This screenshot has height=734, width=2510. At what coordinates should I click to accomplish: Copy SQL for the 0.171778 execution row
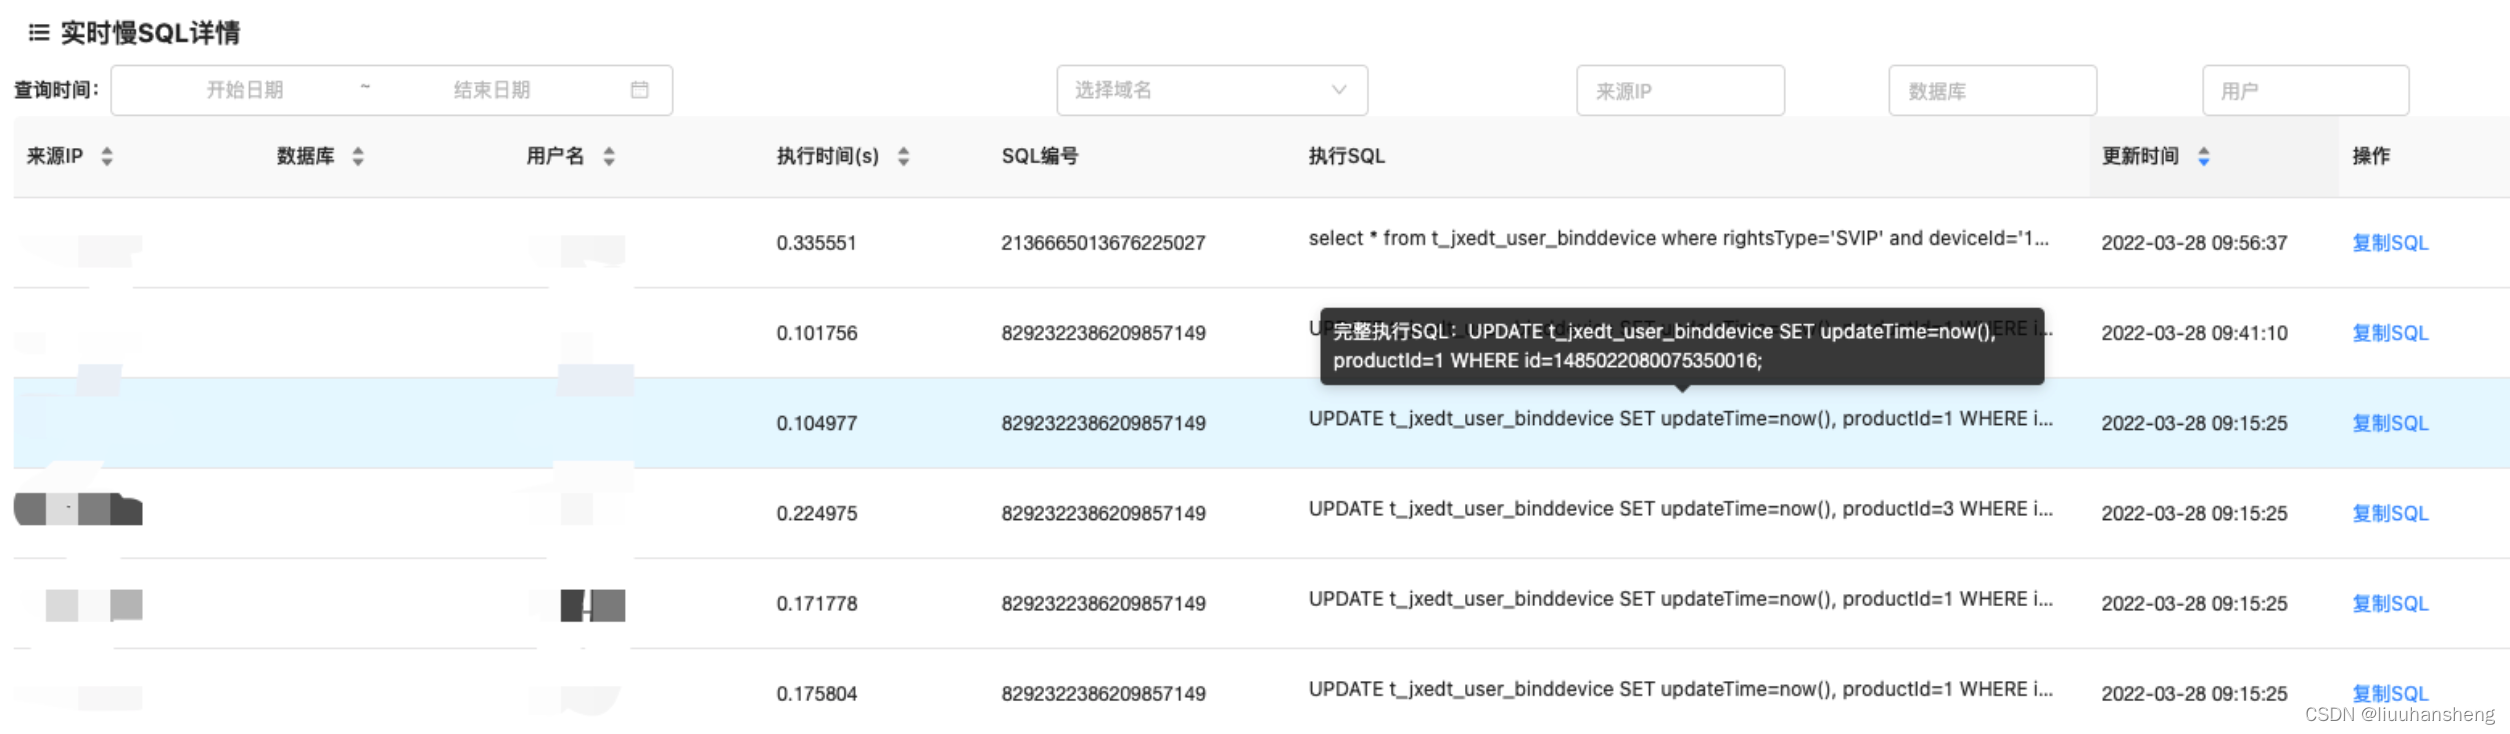pos(2390,603)
